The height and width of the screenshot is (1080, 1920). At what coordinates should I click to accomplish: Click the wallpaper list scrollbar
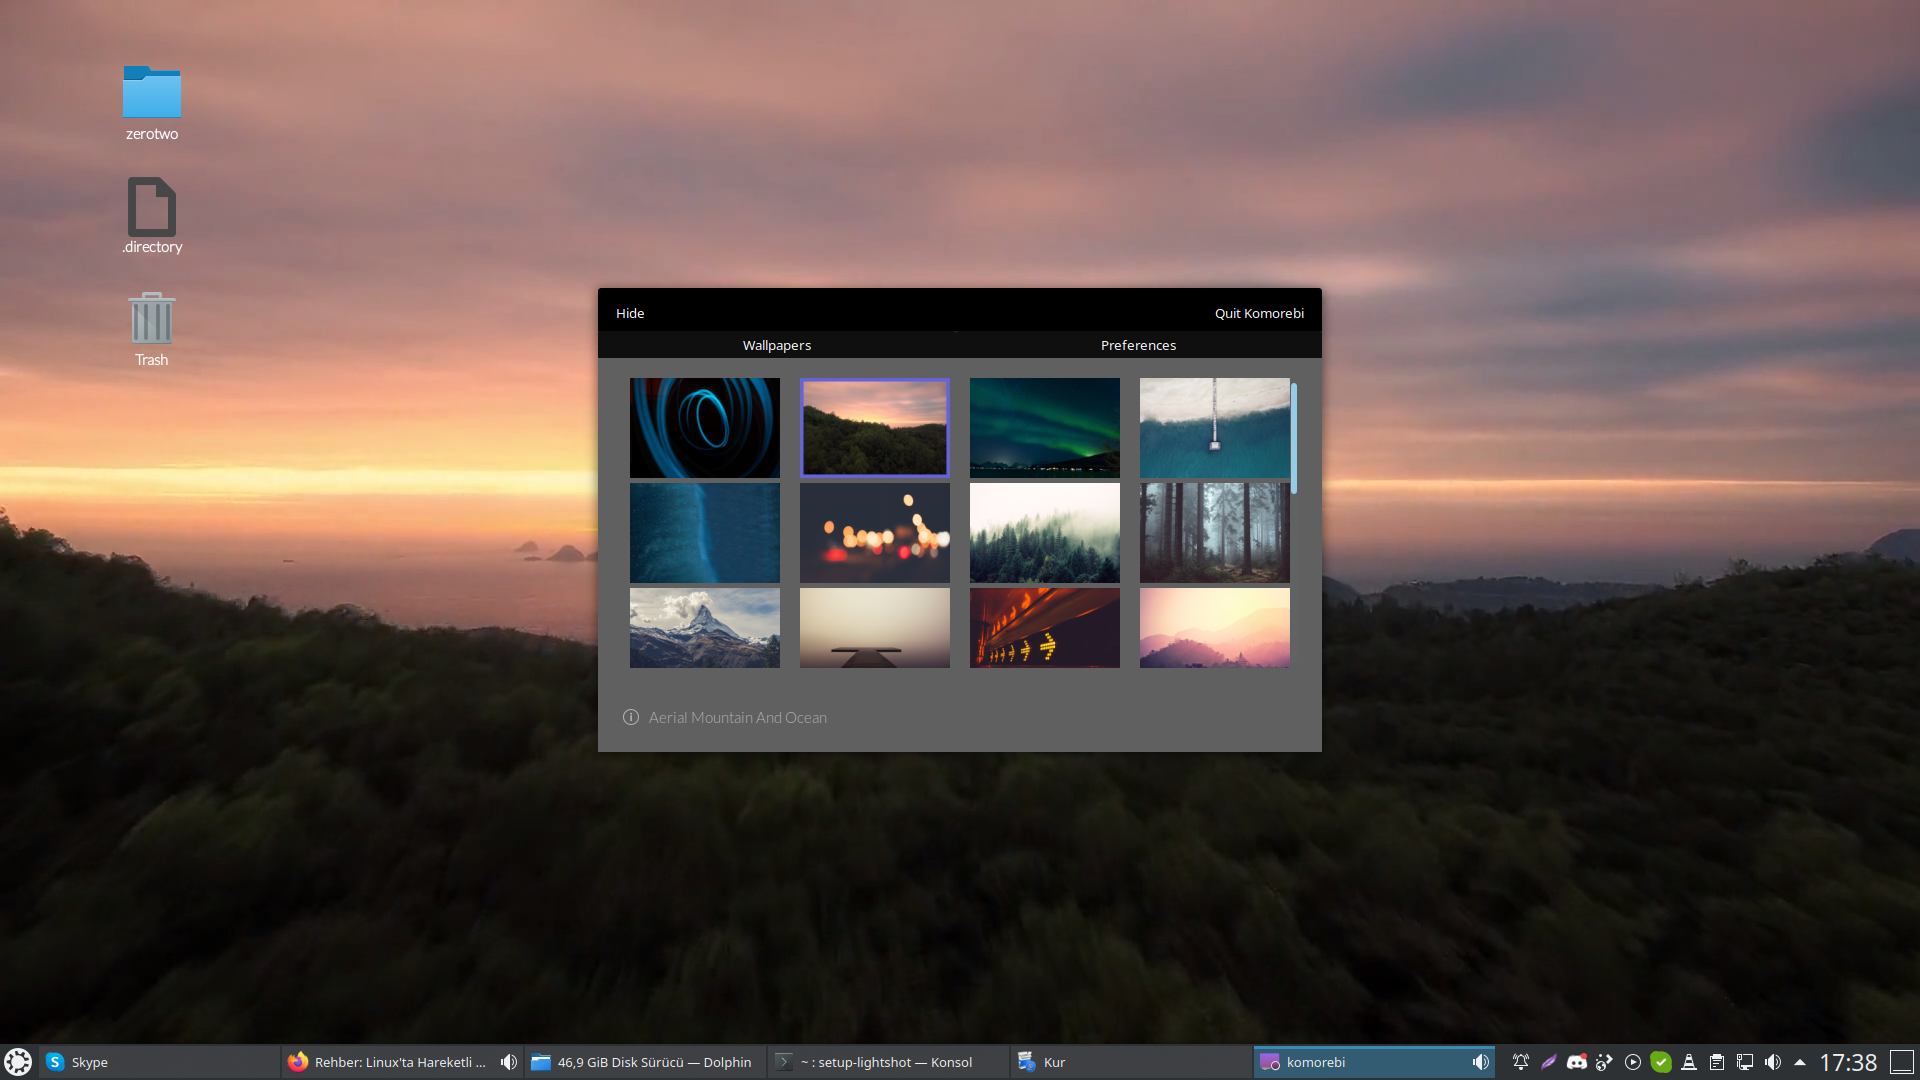(x=1294, y=438)
